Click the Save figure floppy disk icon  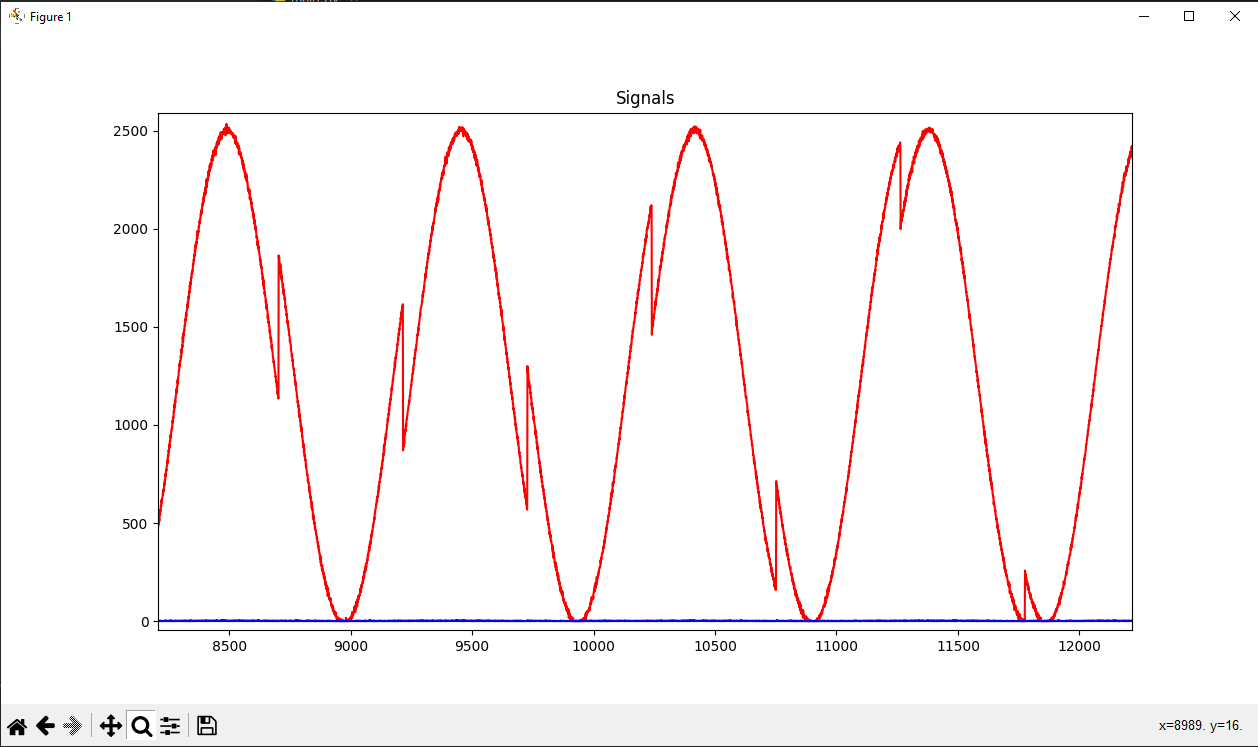tap(205, 725)
